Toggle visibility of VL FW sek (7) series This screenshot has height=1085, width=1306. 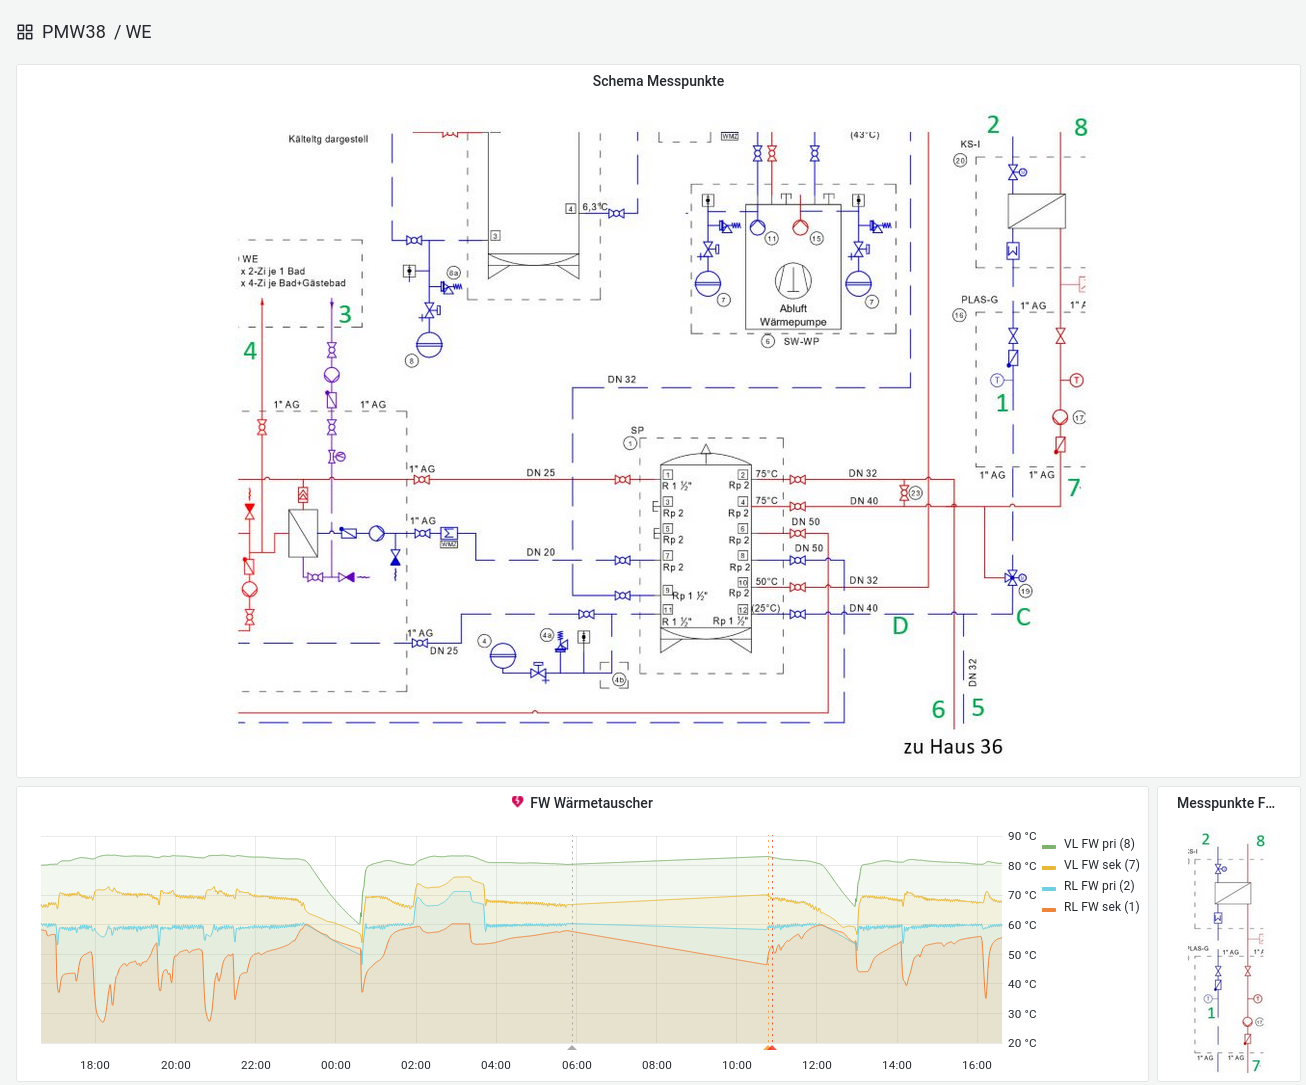[1100, 865]
